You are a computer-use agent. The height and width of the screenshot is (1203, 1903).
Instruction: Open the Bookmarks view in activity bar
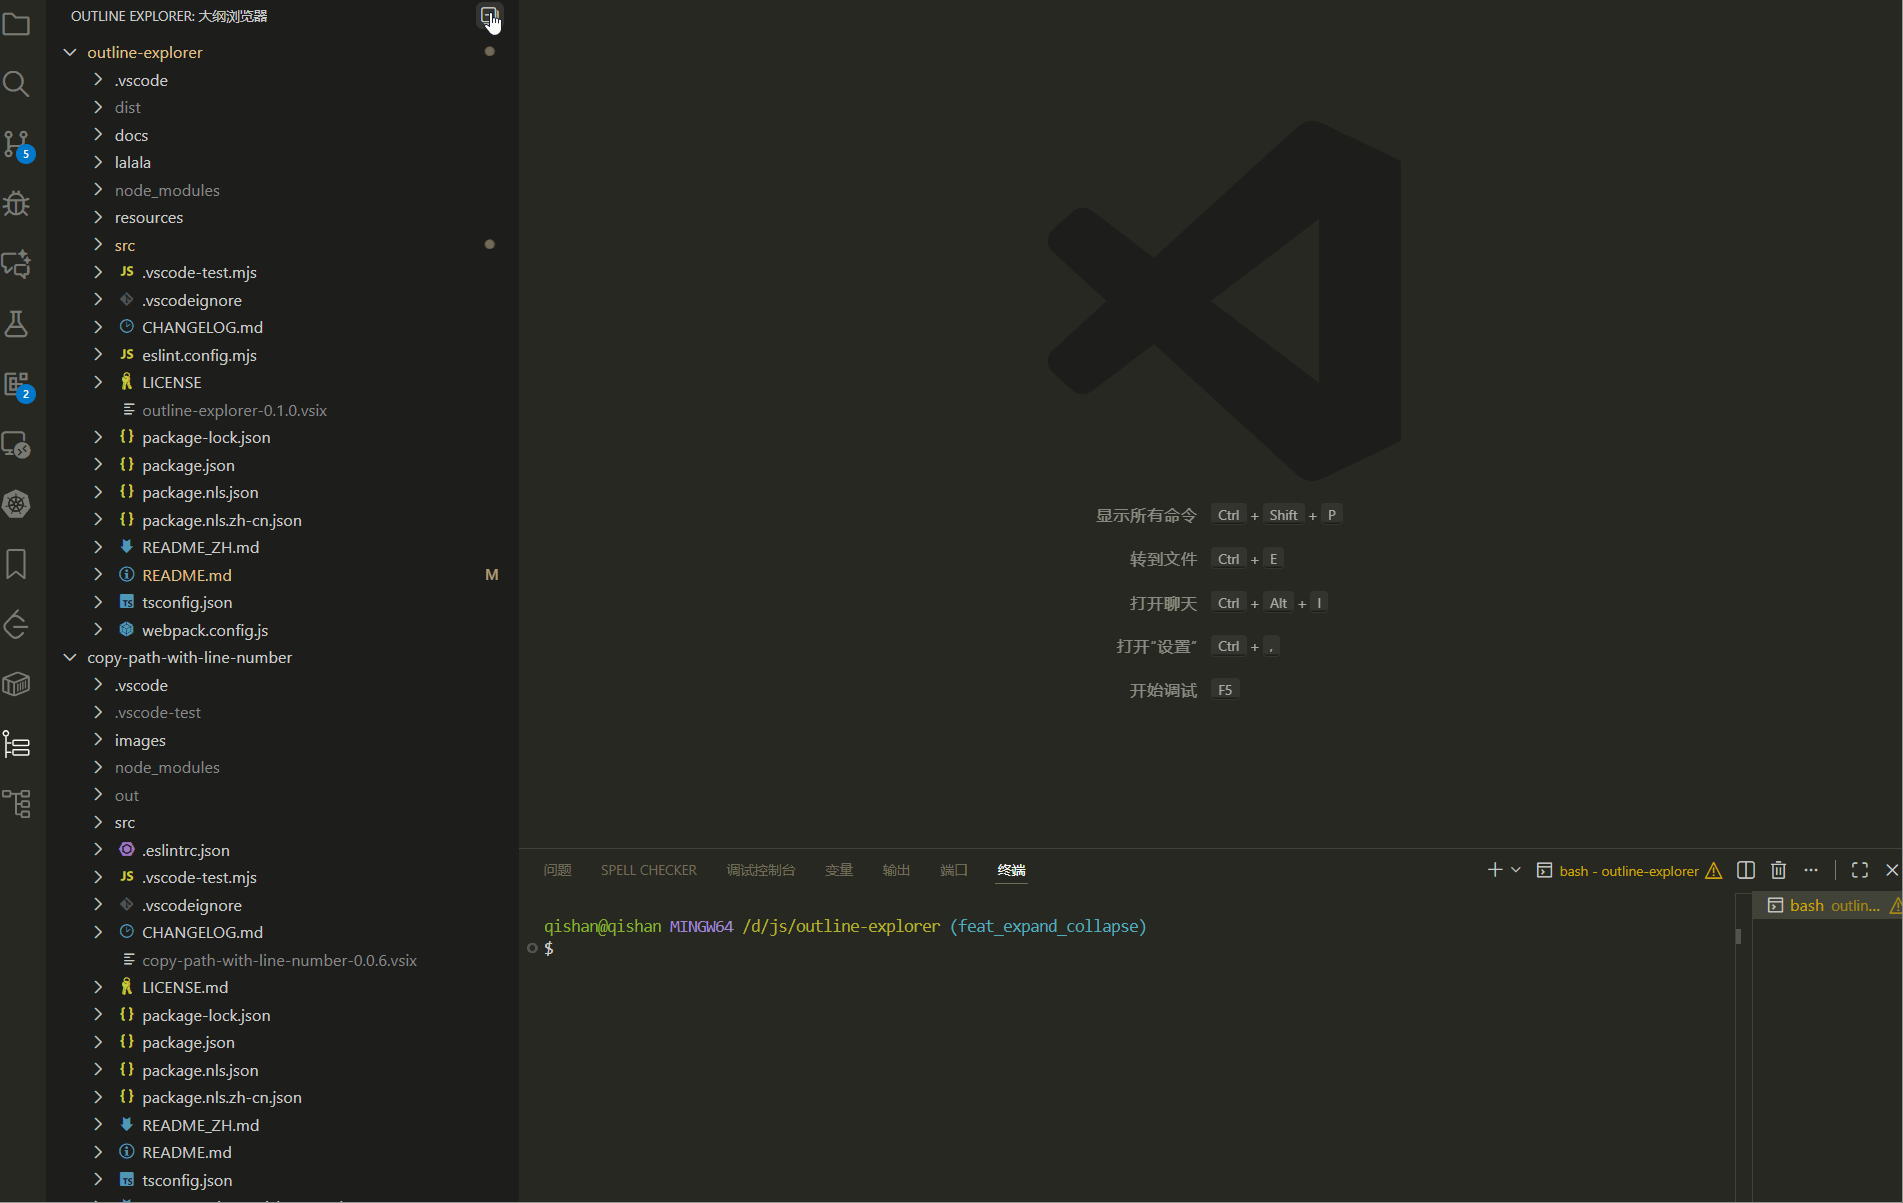pos(17,564)
